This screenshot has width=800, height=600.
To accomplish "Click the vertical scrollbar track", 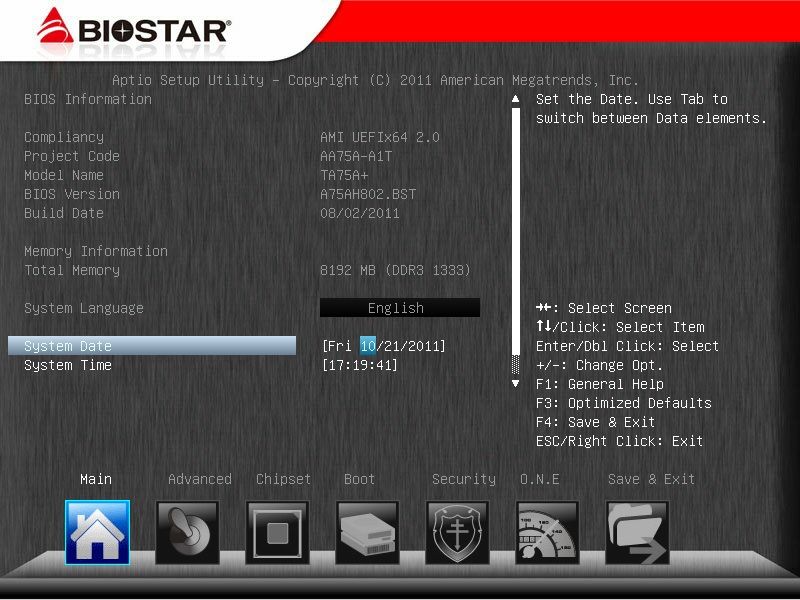I will click(516, 241).
